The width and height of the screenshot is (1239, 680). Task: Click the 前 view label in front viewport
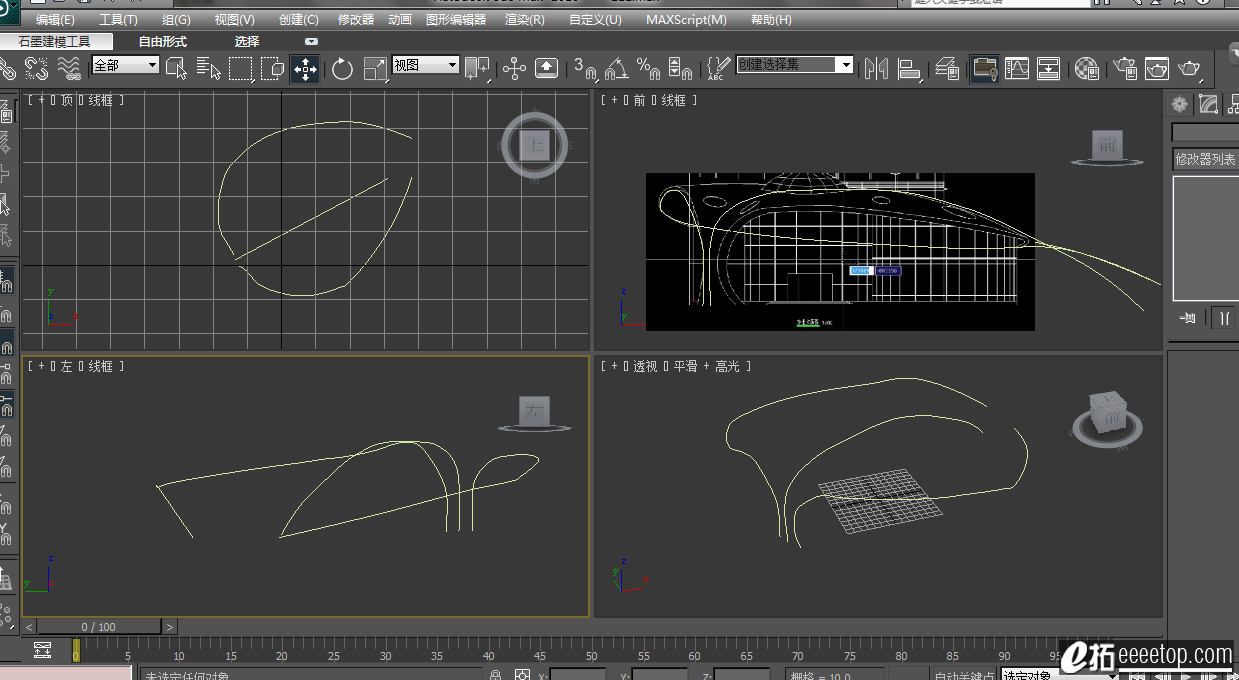[x=640, y=100]
